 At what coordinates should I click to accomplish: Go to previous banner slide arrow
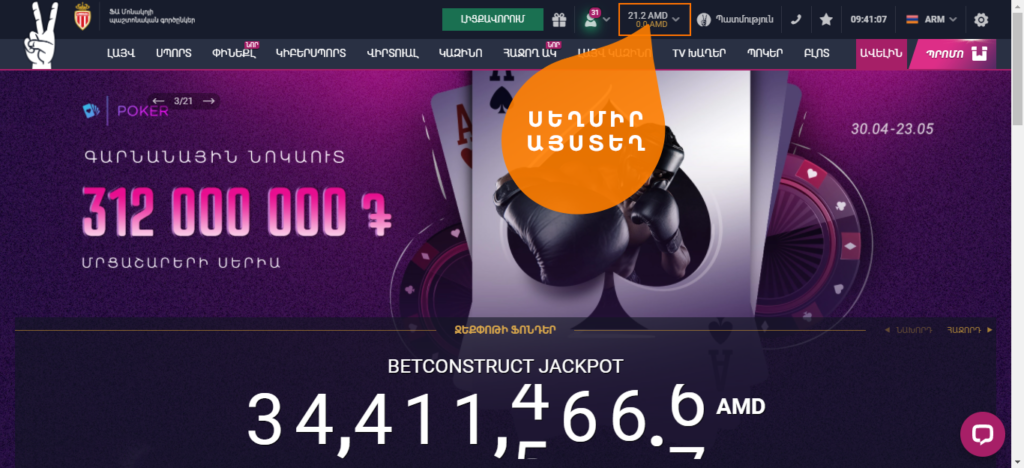(158, 101)
